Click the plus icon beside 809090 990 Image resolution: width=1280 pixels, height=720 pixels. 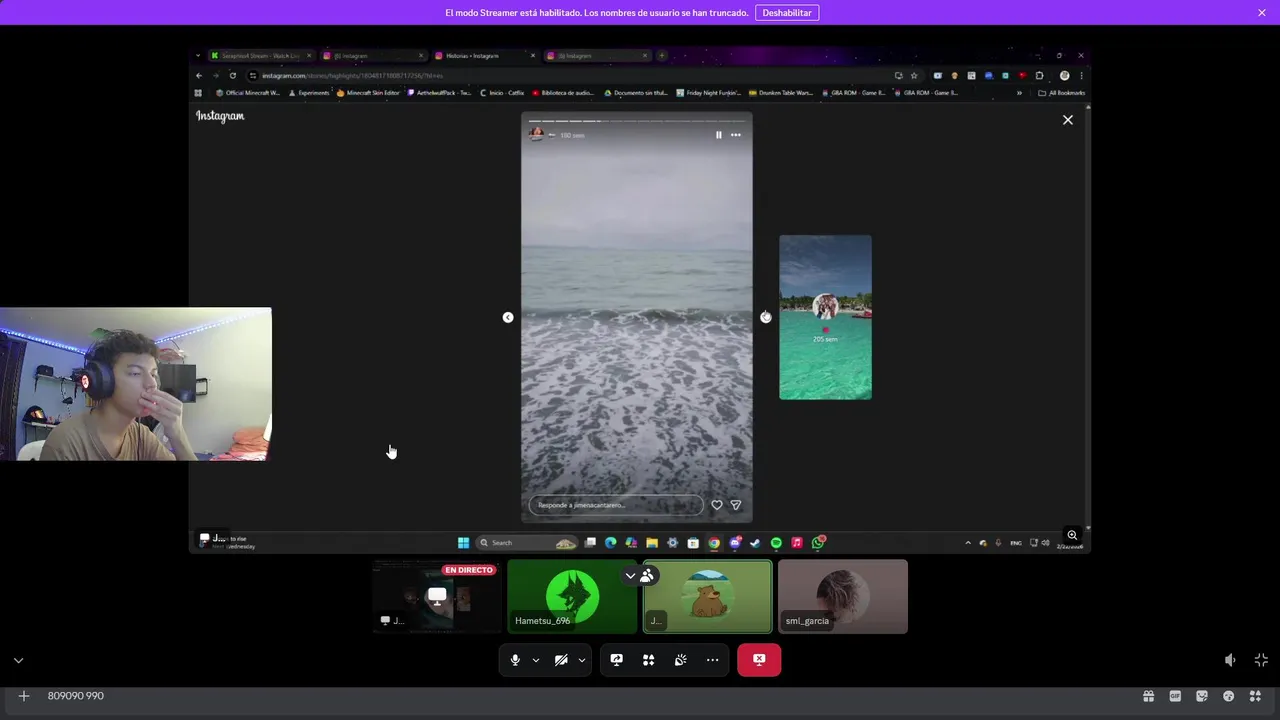coord(24,696)
